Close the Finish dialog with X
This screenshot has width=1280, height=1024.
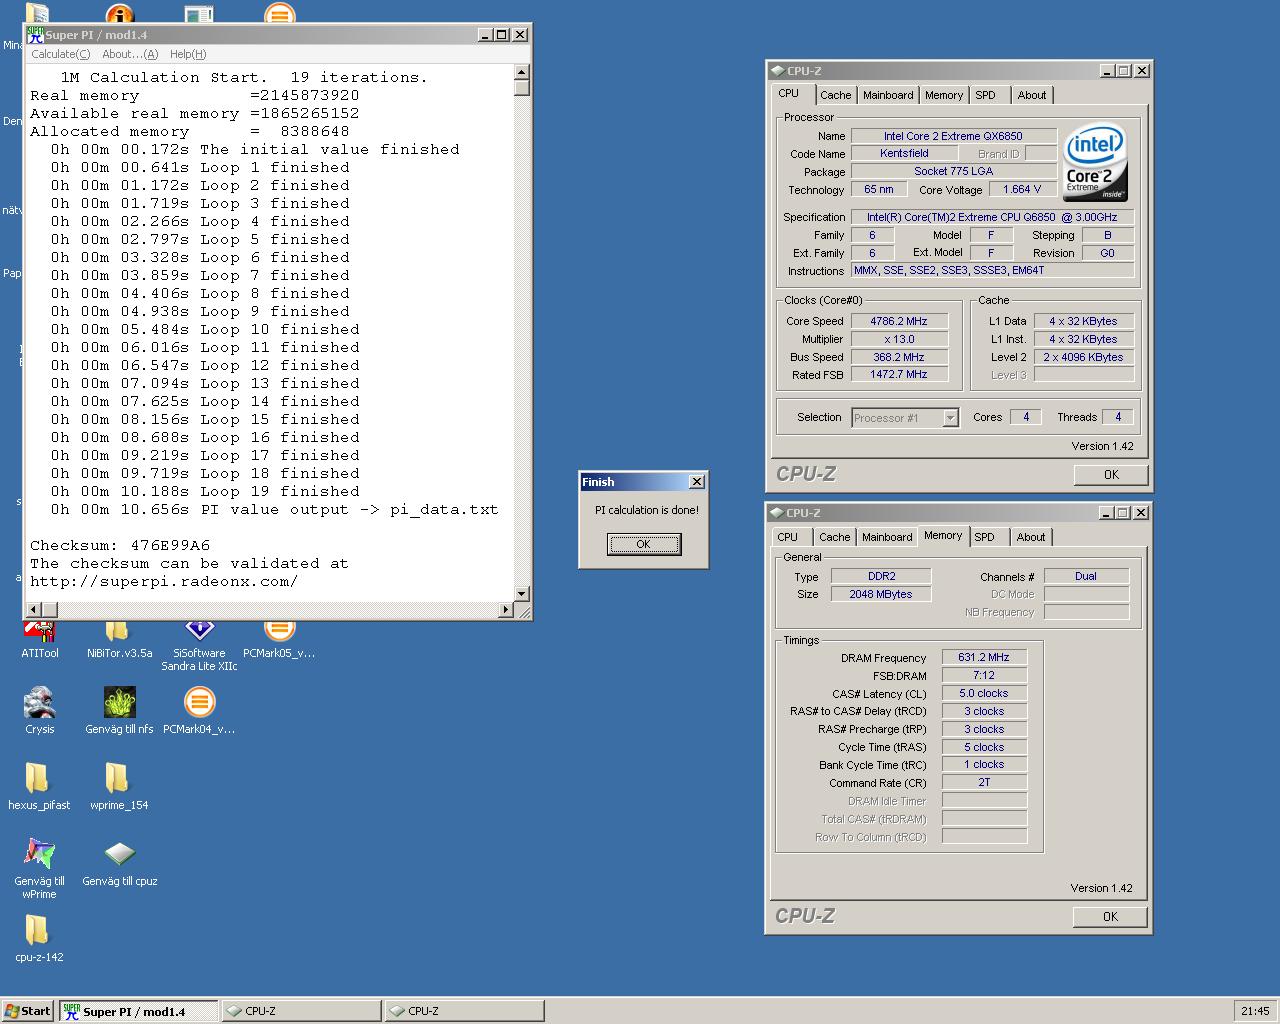[x=697, y=482]
